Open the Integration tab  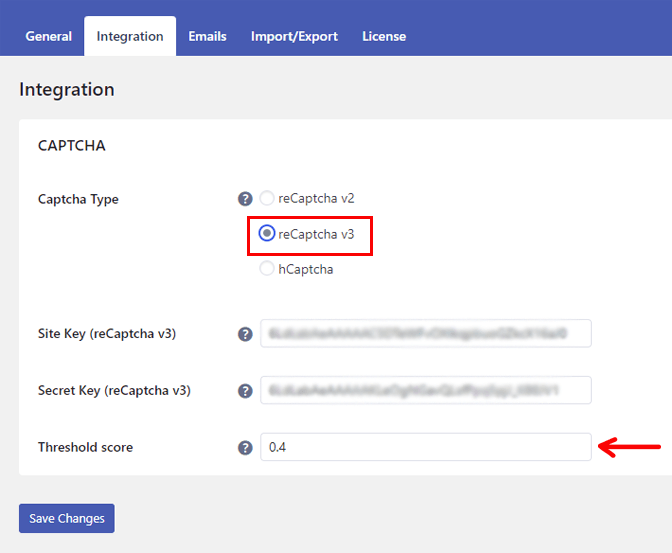pos(130,36)
